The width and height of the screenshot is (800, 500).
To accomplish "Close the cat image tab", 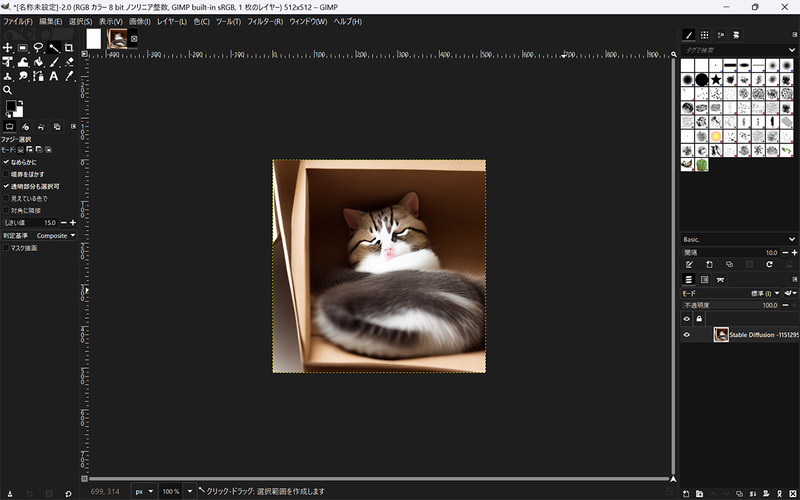I will click(x=134, y=39).
